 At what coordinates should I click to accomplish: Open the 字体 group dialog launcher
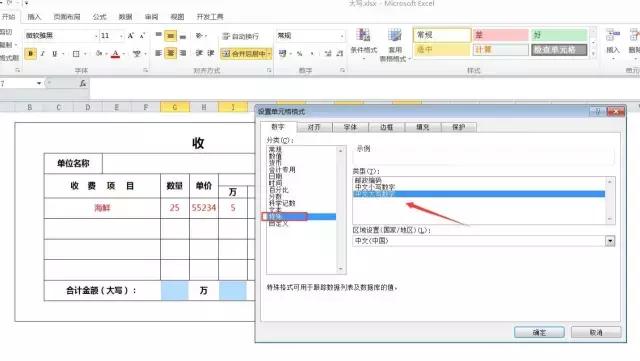click(145, 71)
